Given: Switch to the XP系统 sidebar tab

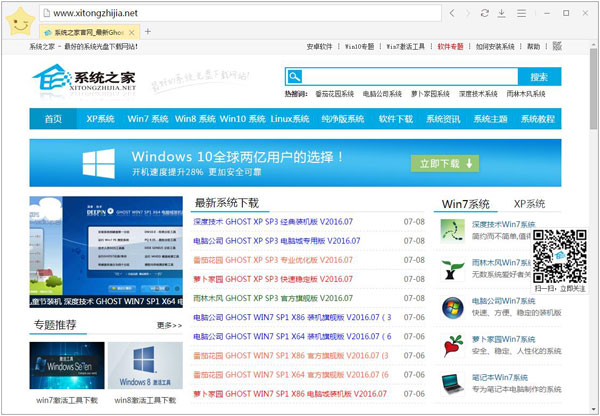Looking at the screenshot, I should [x=530, y=204].
